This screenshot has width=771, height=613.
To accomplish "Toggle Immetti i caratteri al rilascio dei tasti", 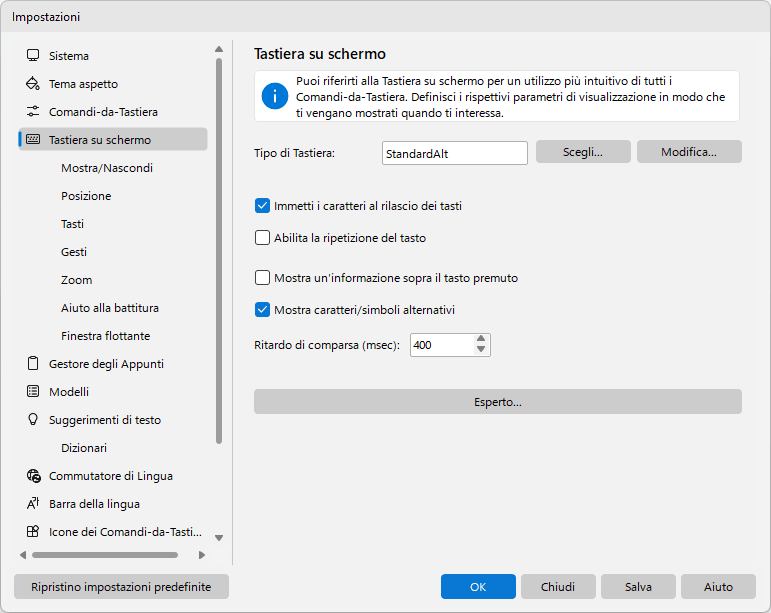I will coord(262,205).
